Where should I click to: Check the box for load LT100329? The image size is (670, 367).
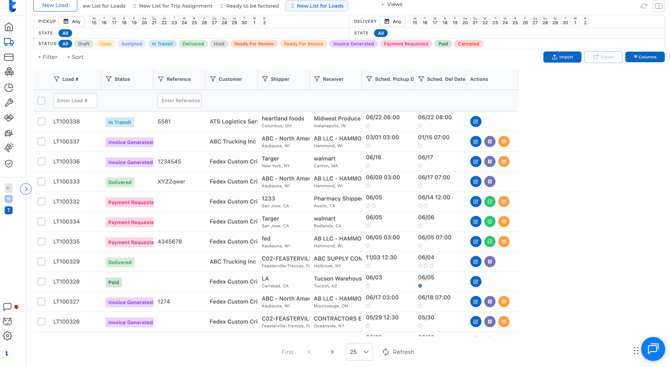[41, 261]
